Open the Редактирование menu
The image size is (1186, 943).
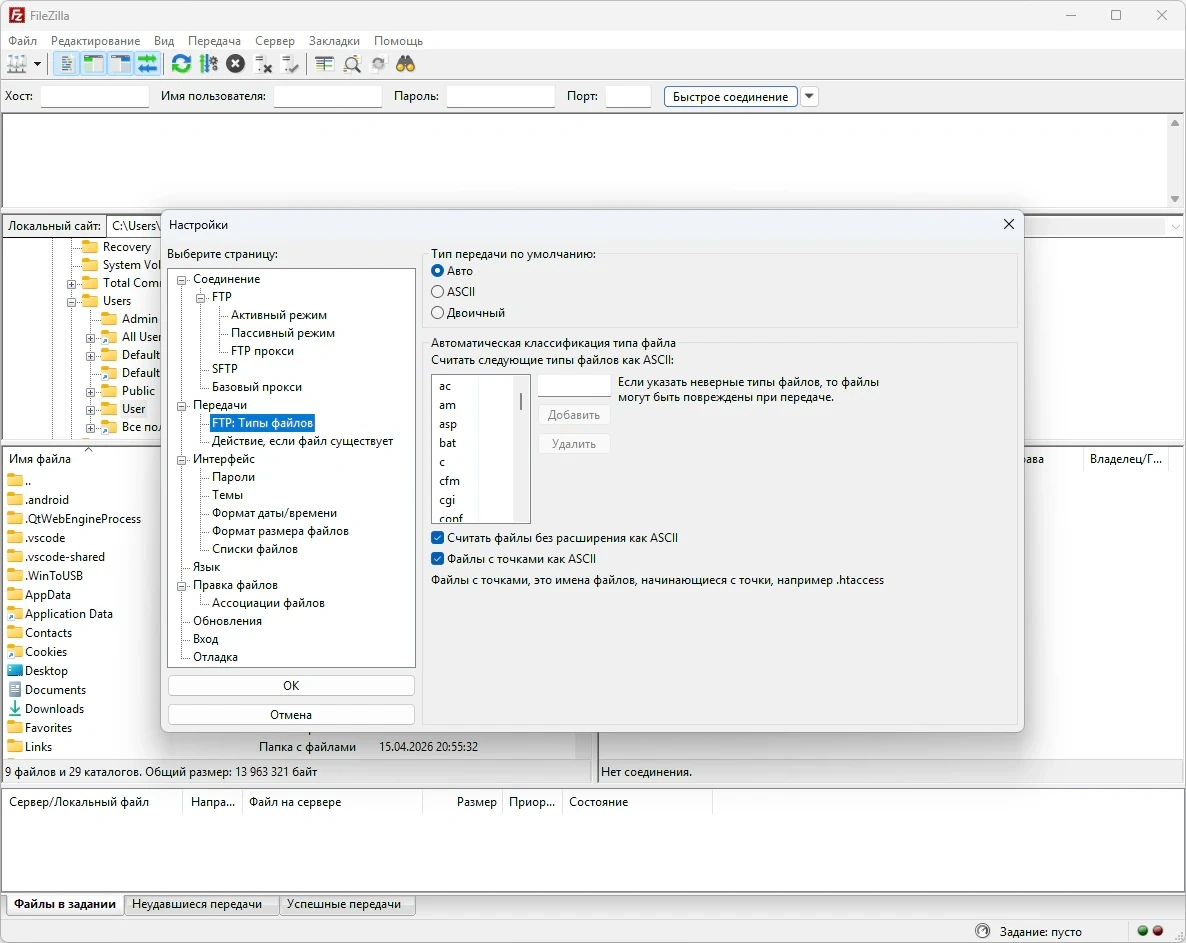coord(95,41)
